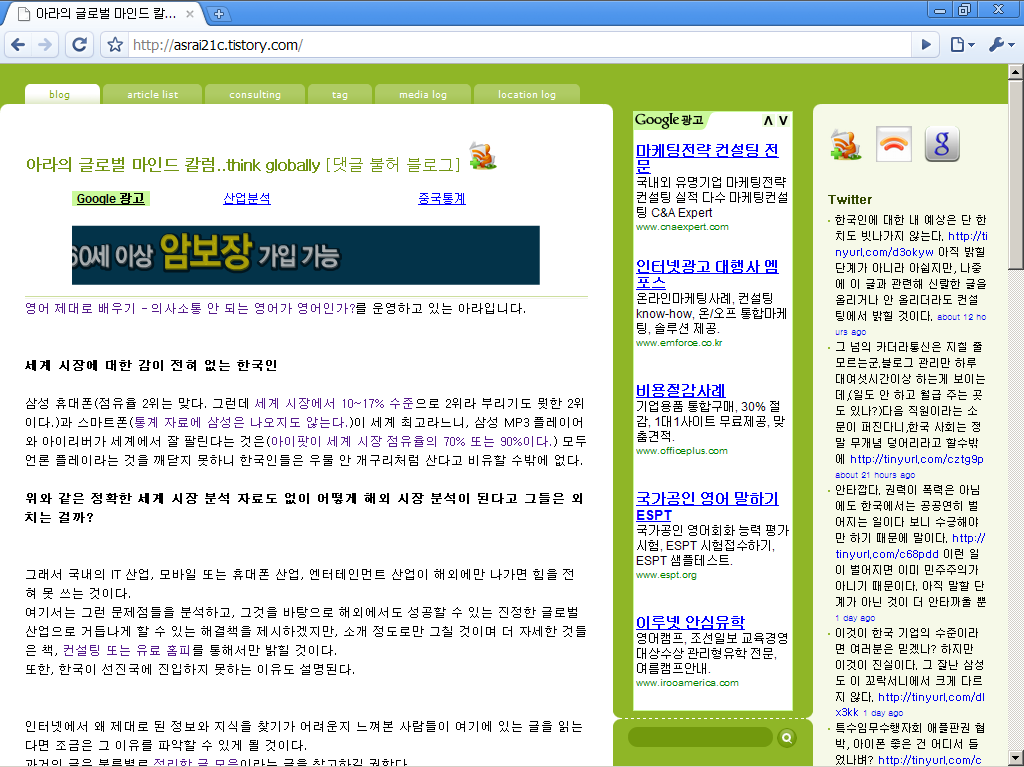
Task: Open the tinyurl.com/dlx3kk Twitter link
Action: click(910, 704)
